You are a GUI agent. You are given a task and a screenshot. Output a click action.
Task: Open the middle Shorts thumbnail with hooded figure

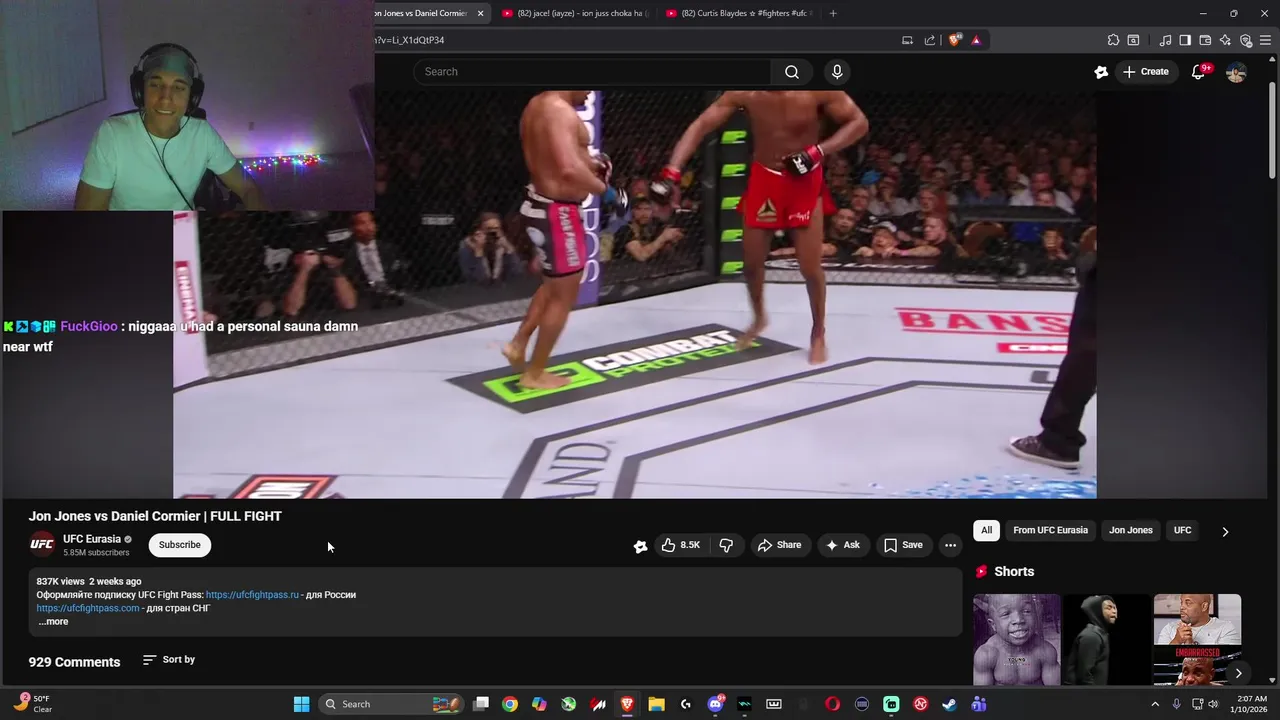click(x=1107, y=640)
